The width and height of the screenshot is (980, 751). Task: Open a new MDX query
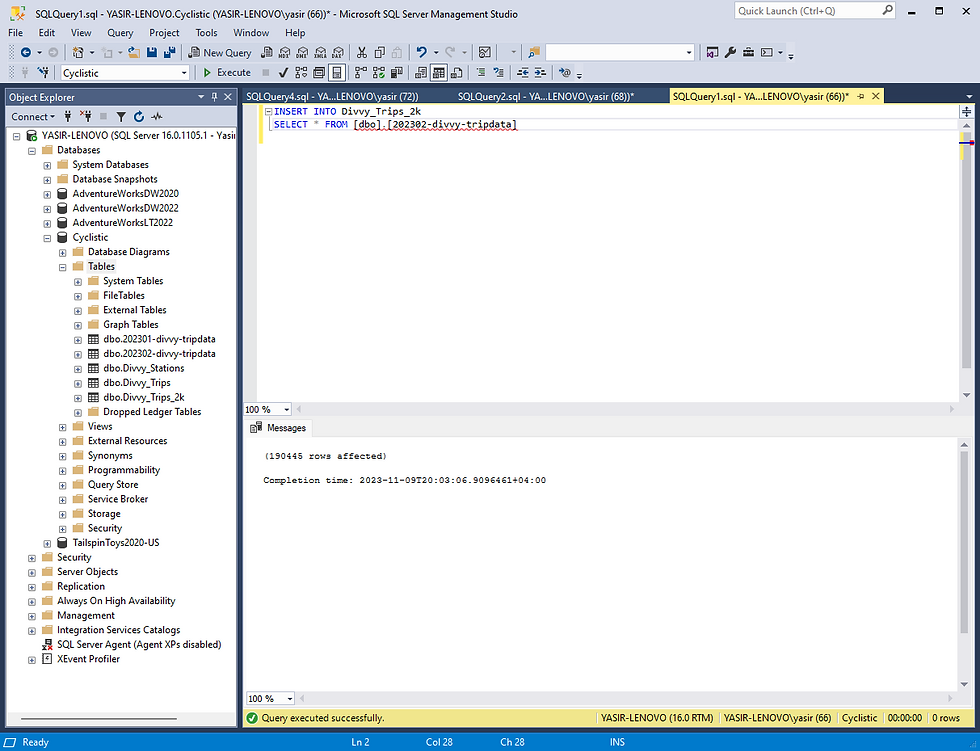click(x=284, y=52)
